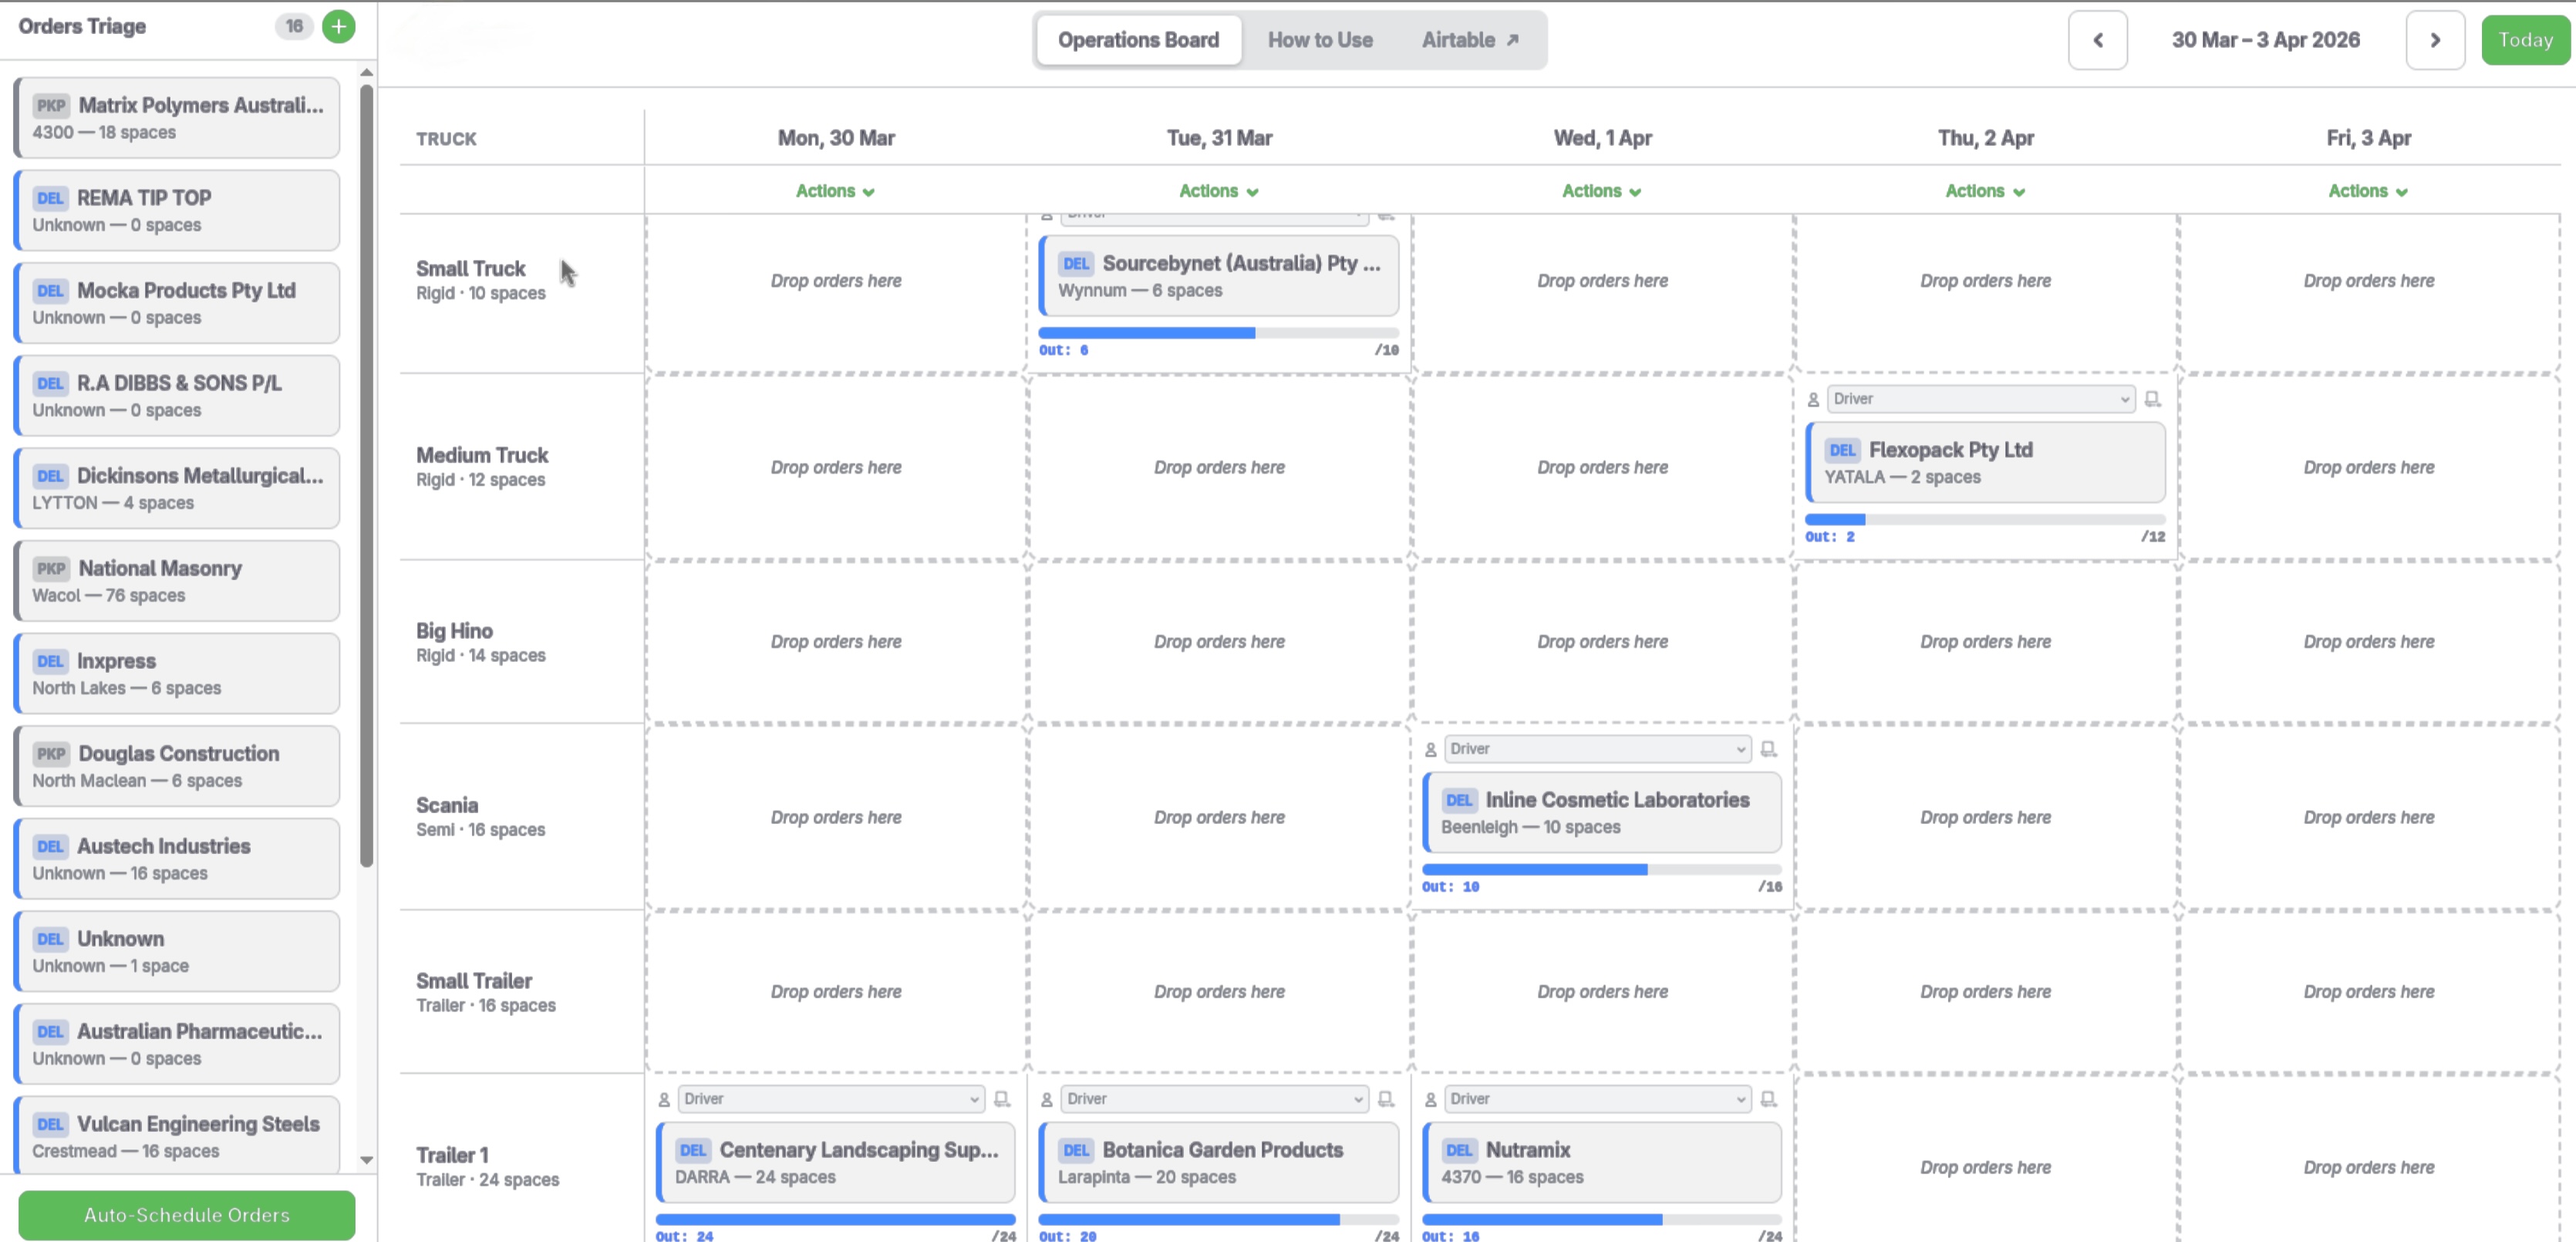Select the Dickinsons Metallurgical order card
The image size is (2576, 1242).
click(177, 488)
